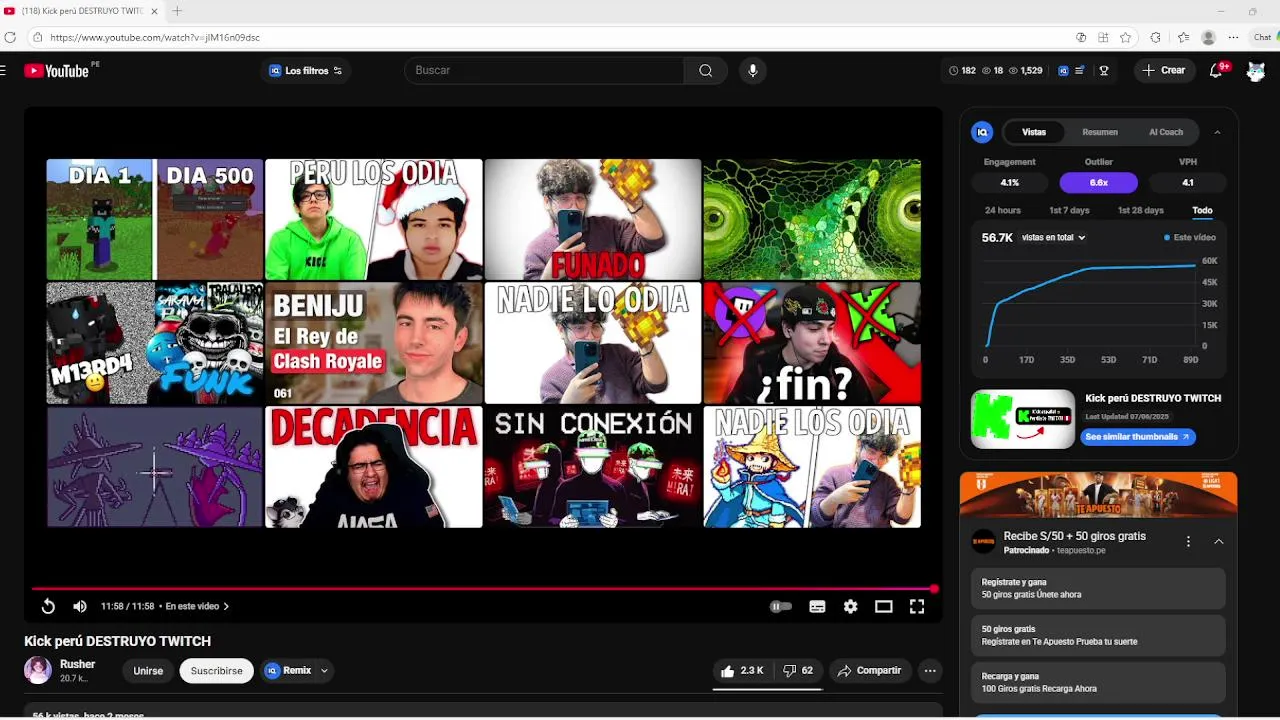Viewport: 1280px width, 720px height.
Task: Collapse the vidIQ panel chevron
Action: [x=1217, y=132]
